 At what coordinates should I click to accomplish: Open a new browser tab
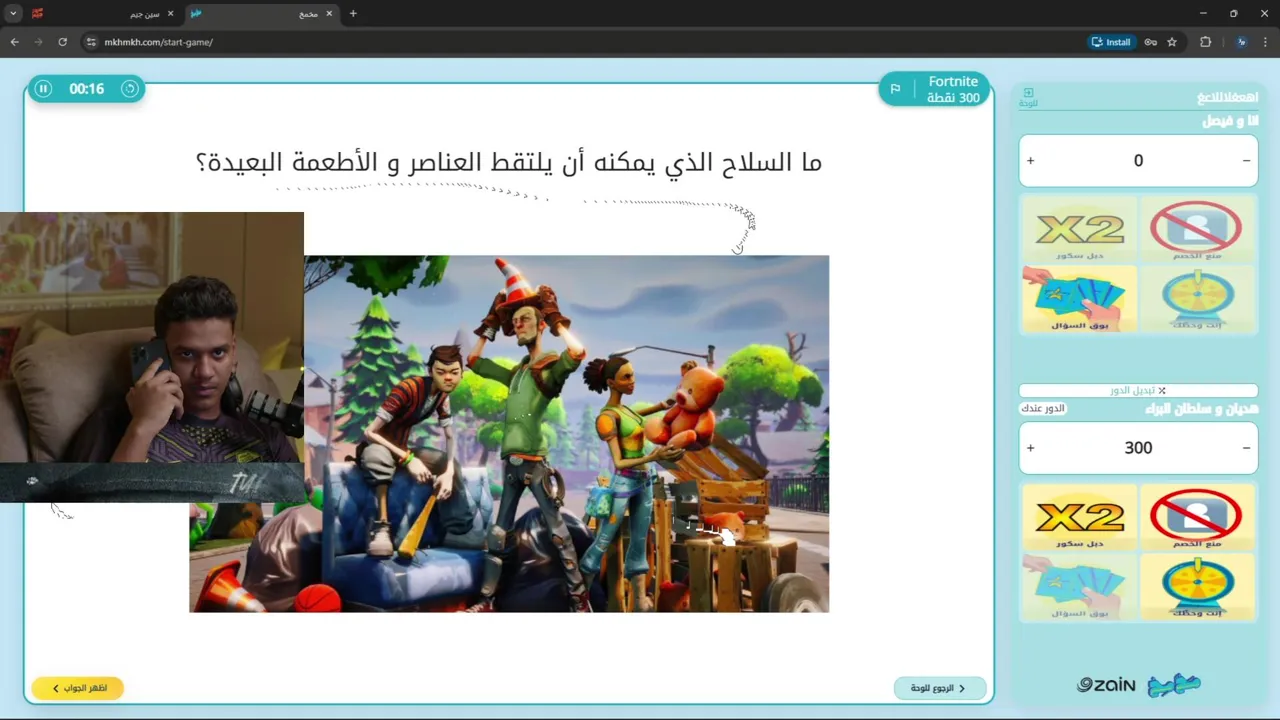[x=353, y=14]
